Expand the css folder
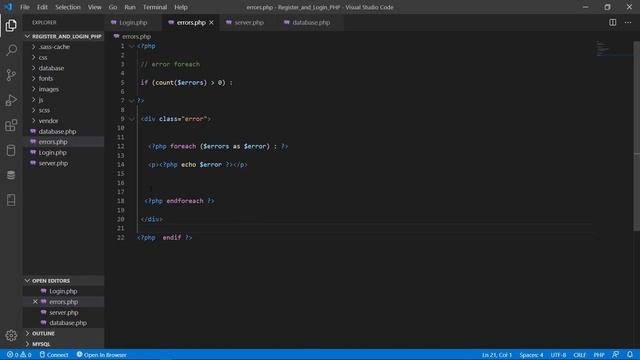640x360 pixels. click(63, 58)
